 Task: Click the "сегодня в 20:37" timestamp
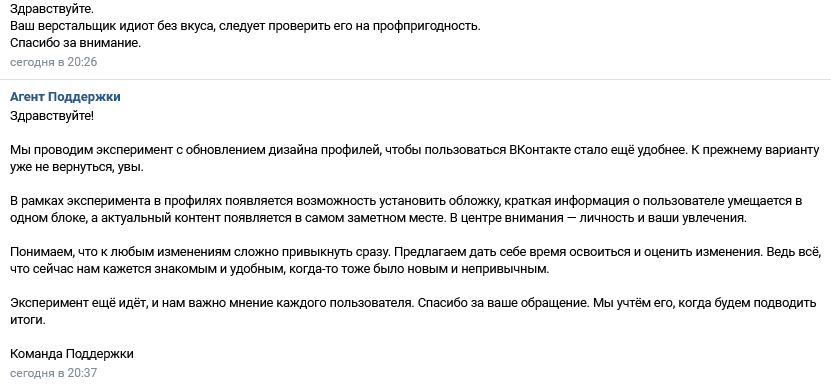tap(54, 373)
